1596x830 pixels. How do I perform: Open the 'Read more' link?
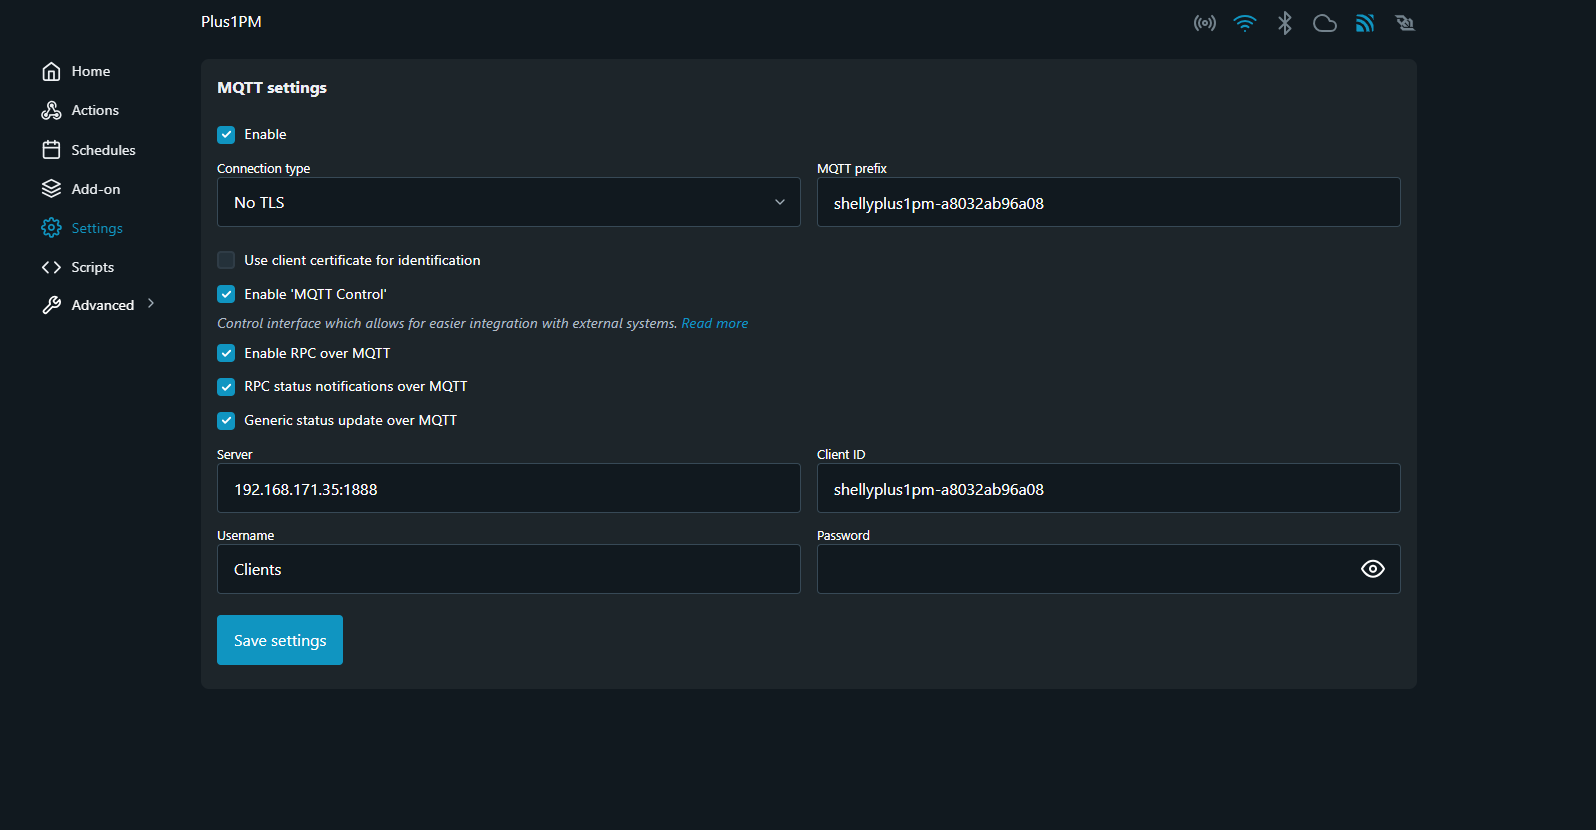pos(714,323)
